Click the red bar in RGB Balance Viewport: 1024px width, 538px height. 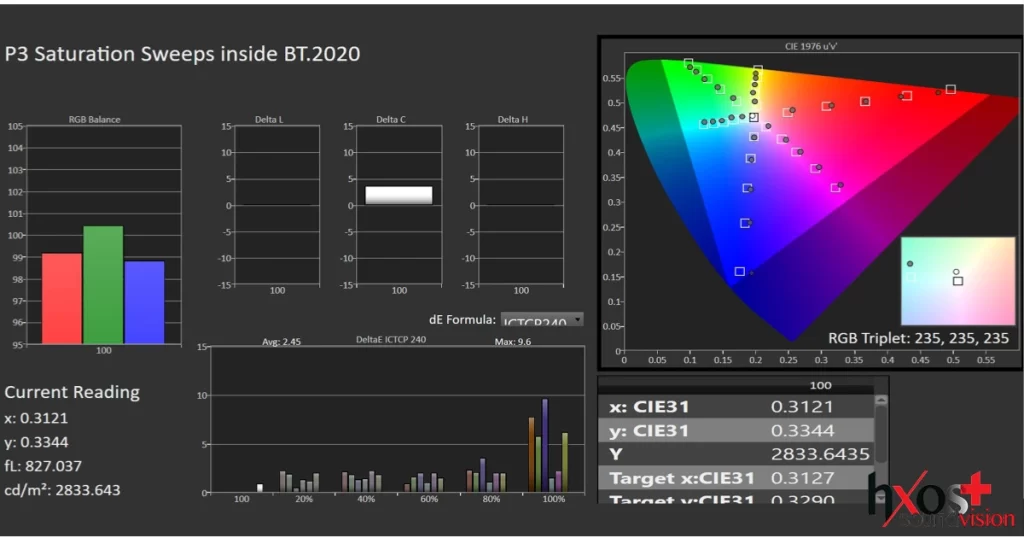coord(62,298)
